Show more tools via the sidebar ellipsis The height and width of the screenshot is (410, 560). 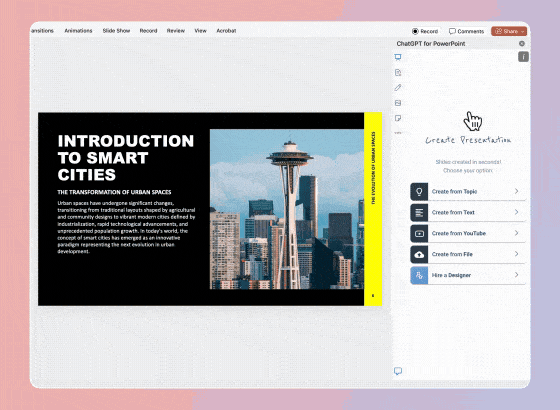pos(398,132)
